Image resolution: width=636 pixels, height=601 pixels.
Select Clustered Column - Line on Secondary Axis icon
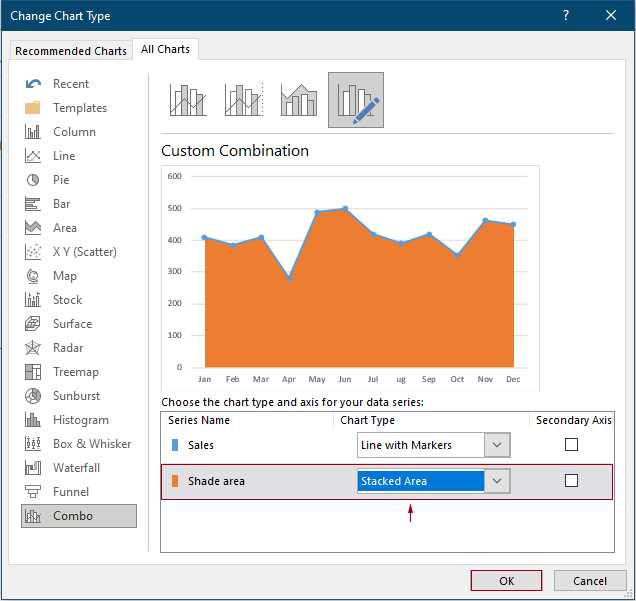(244, 100)
